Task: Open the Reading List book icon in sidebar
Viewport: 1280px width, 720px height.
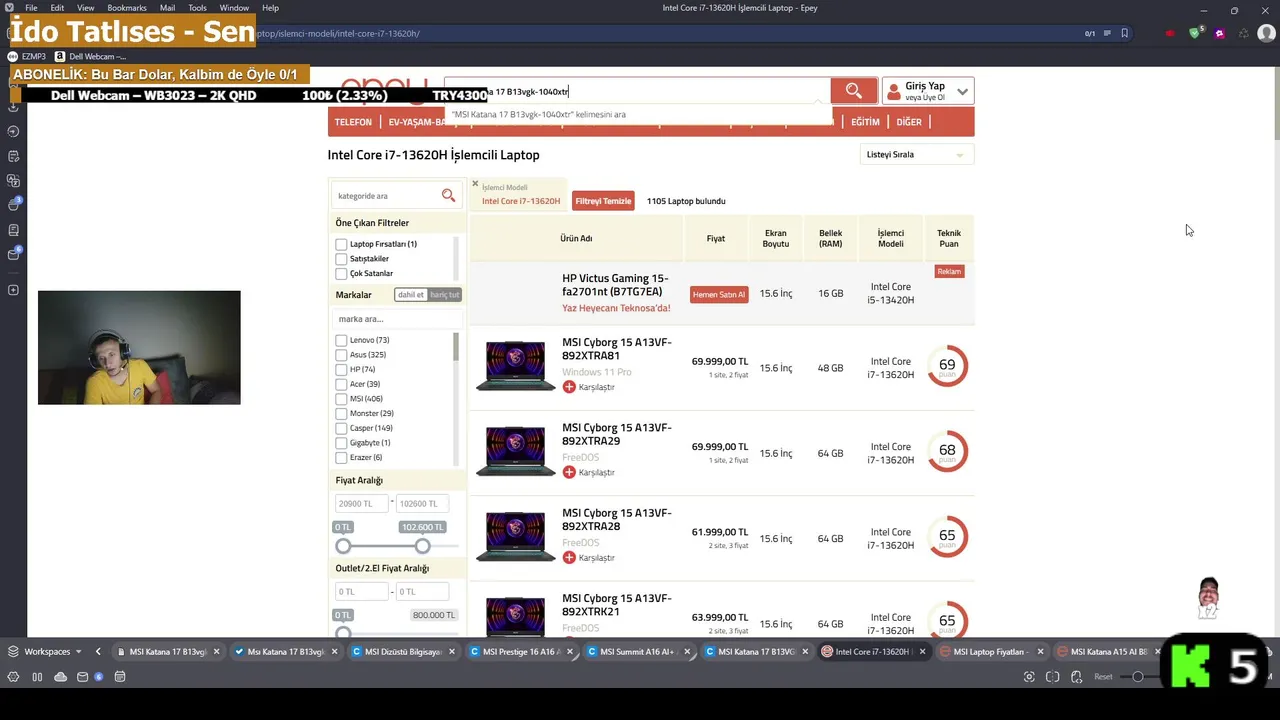Action: coord(13,230)
